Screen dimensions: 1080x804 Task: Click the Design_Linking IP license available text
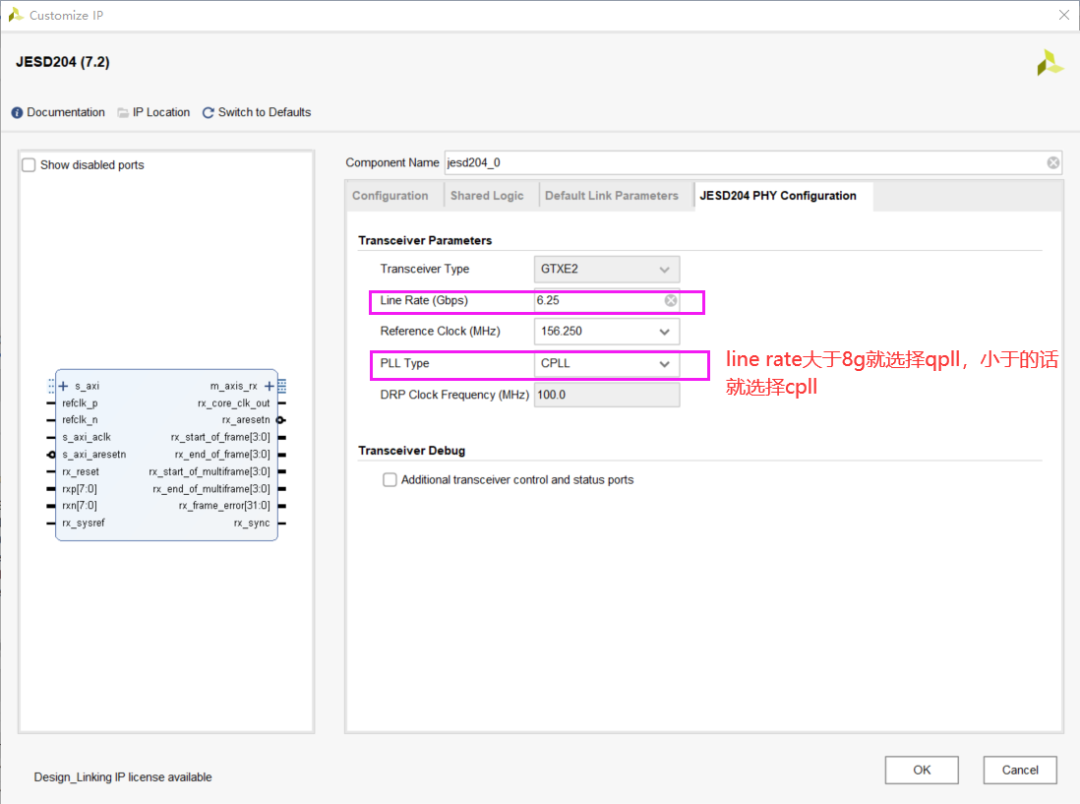[123, 777]
